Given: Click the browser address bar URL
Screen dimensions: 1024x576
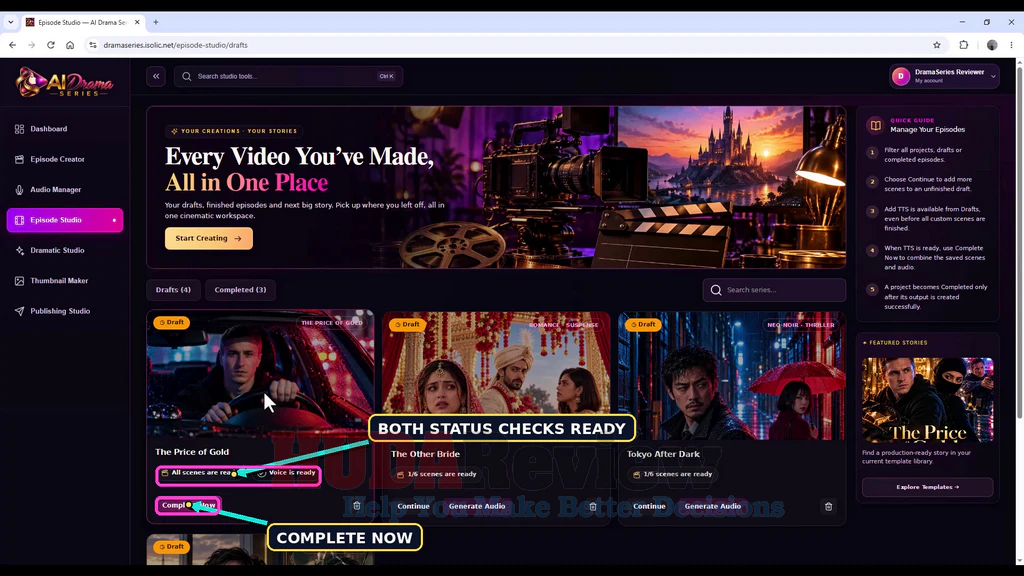Looking at the screenshot, I should [176, 45].
